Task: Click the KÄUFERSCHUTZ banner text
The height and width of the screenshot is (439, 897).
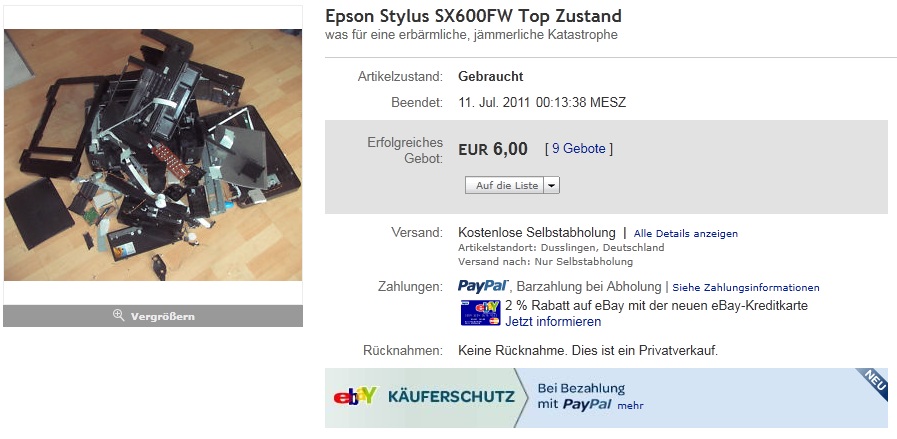Action: [451, 396]
